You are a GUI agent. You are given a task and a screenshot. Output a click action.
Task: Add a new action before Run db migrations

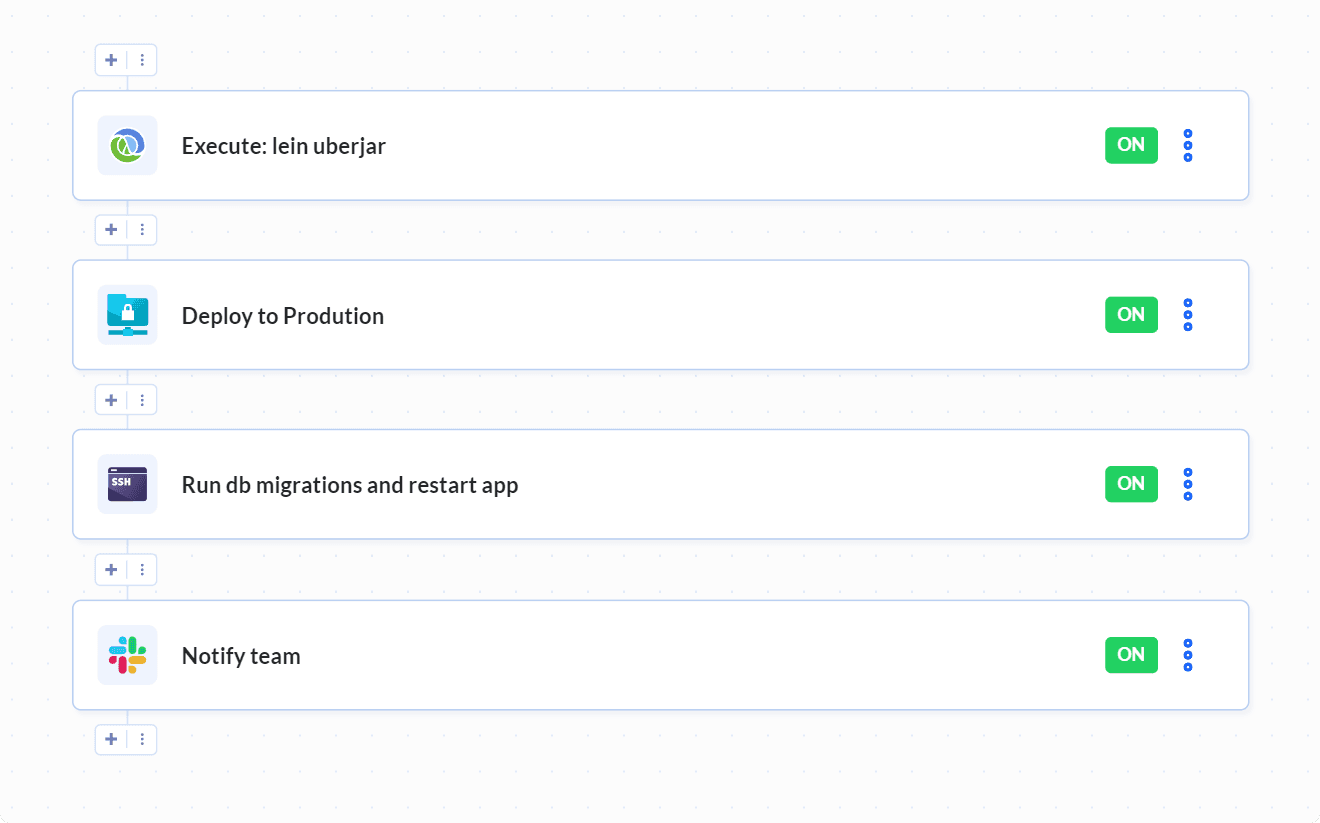coord(111,399)
